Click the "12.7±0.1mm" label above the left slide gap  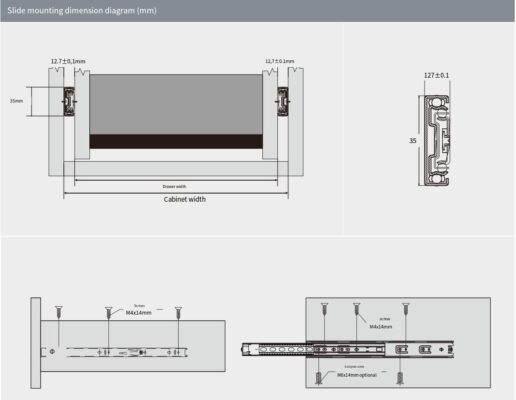tap(68, 61)
